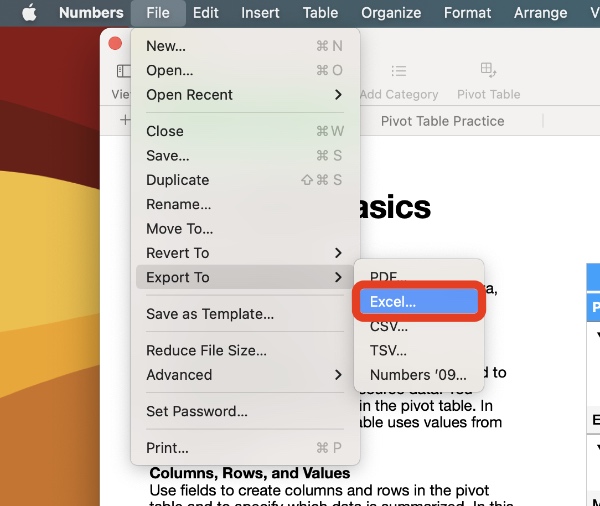Choose Set Password...
Viewport: 600px width, 506px height.
coord(245,411)
